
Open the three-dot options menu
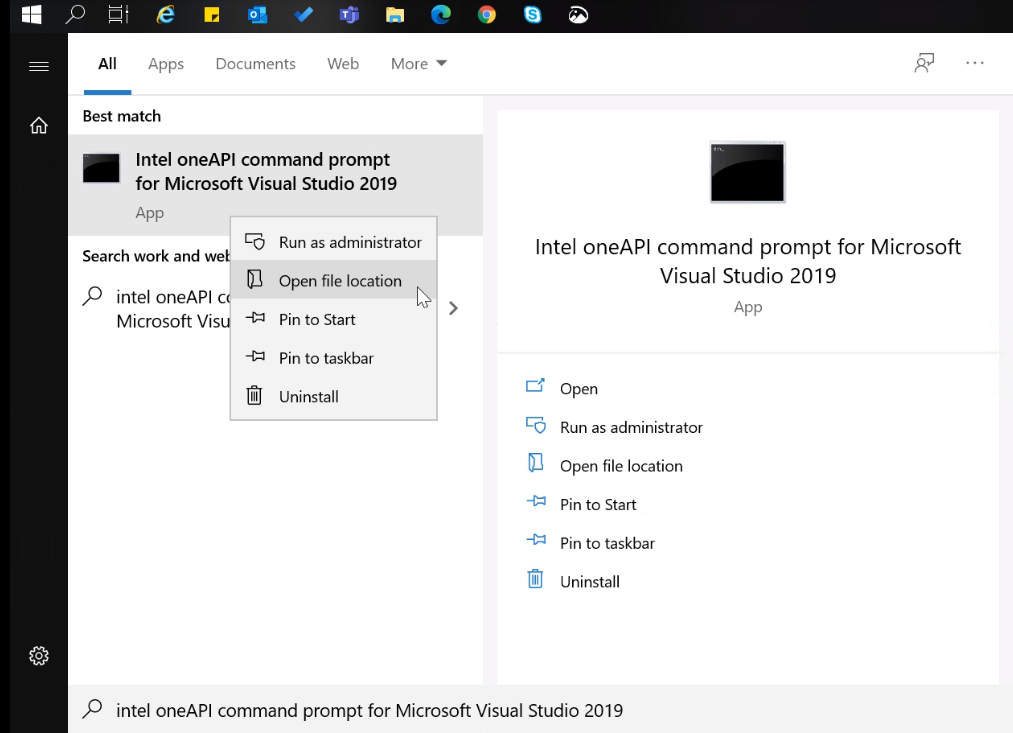pyautogui.click(x=975, y=63)
